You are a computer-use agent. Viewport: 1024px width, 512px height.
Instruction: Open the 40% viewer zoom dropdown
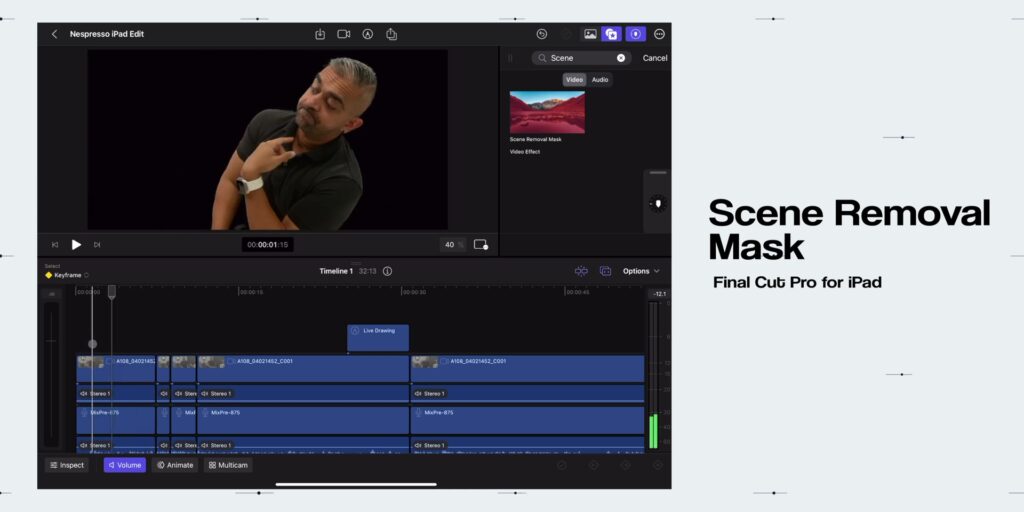tap(453, 245)
